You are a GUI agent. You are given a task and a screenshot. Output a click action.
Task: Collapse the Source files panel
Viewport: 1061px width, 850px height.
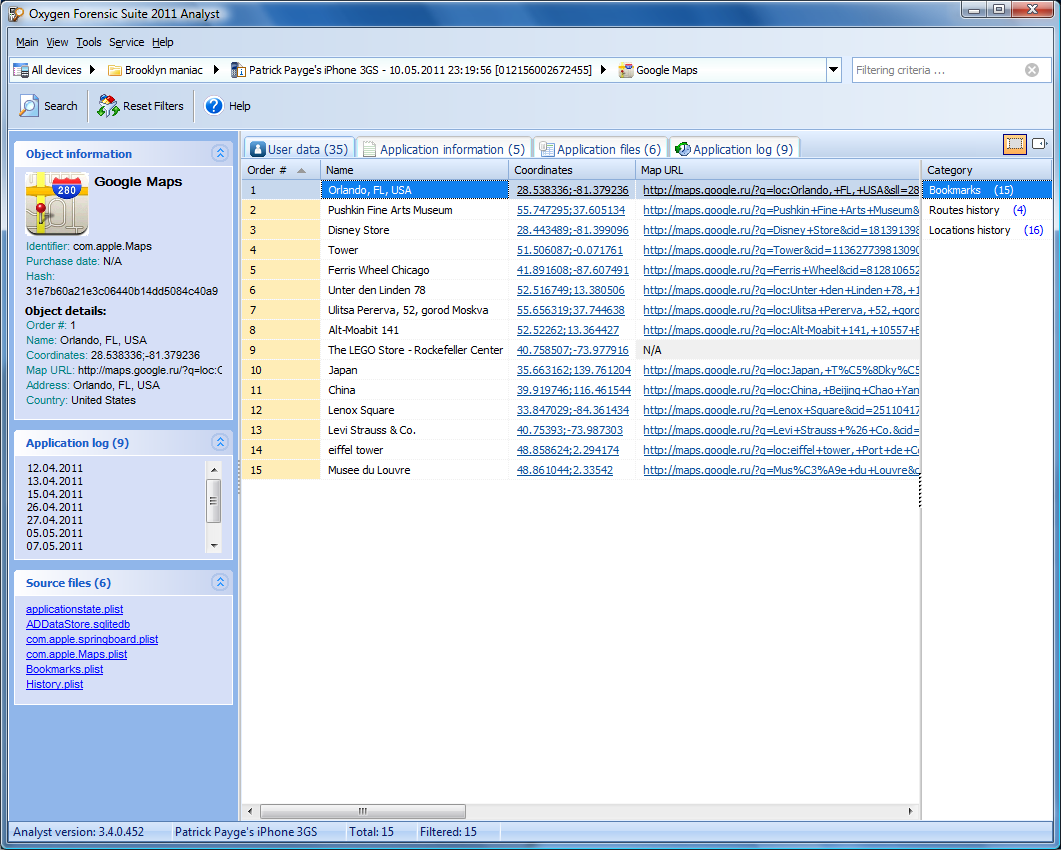219,583
